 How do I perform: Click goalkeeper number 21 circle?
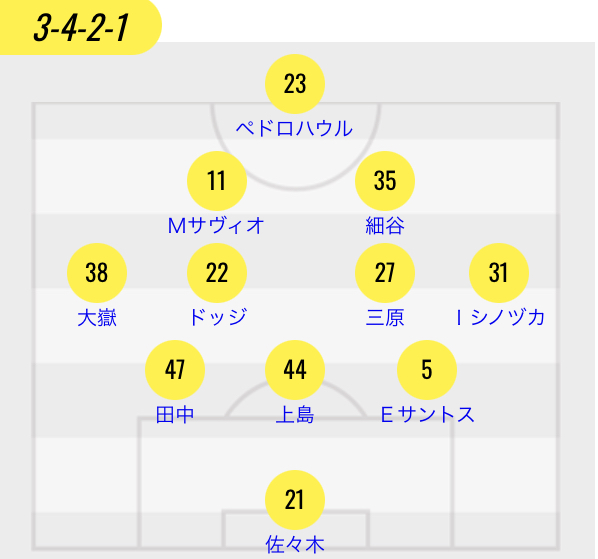click(x=295, y=500)
